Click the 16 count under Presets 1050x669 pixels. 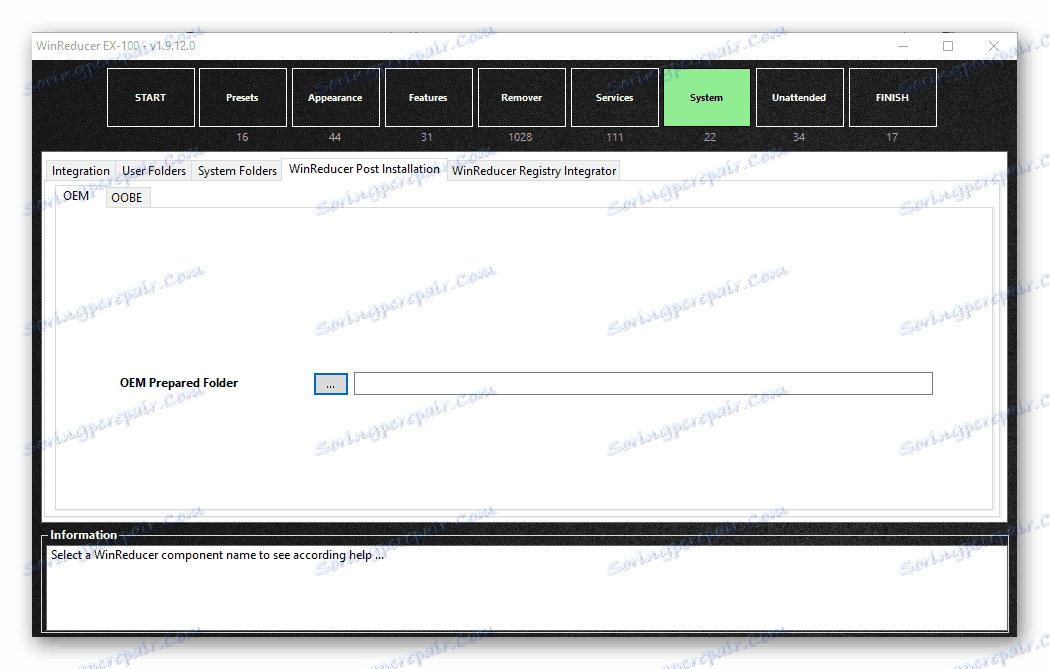point(242,137)
